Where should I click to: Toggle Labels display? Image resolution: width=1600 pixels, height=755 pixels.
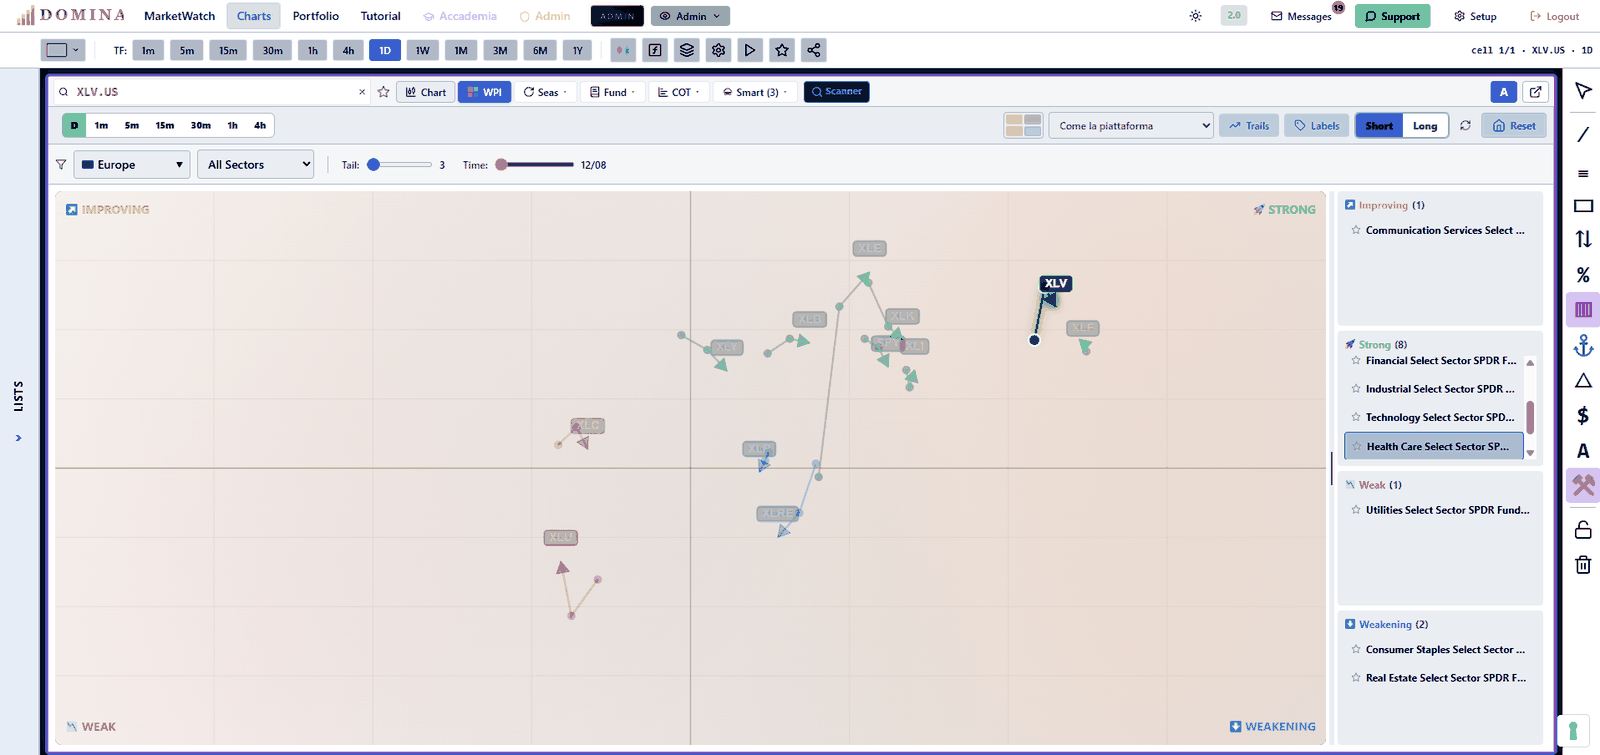1316,126
